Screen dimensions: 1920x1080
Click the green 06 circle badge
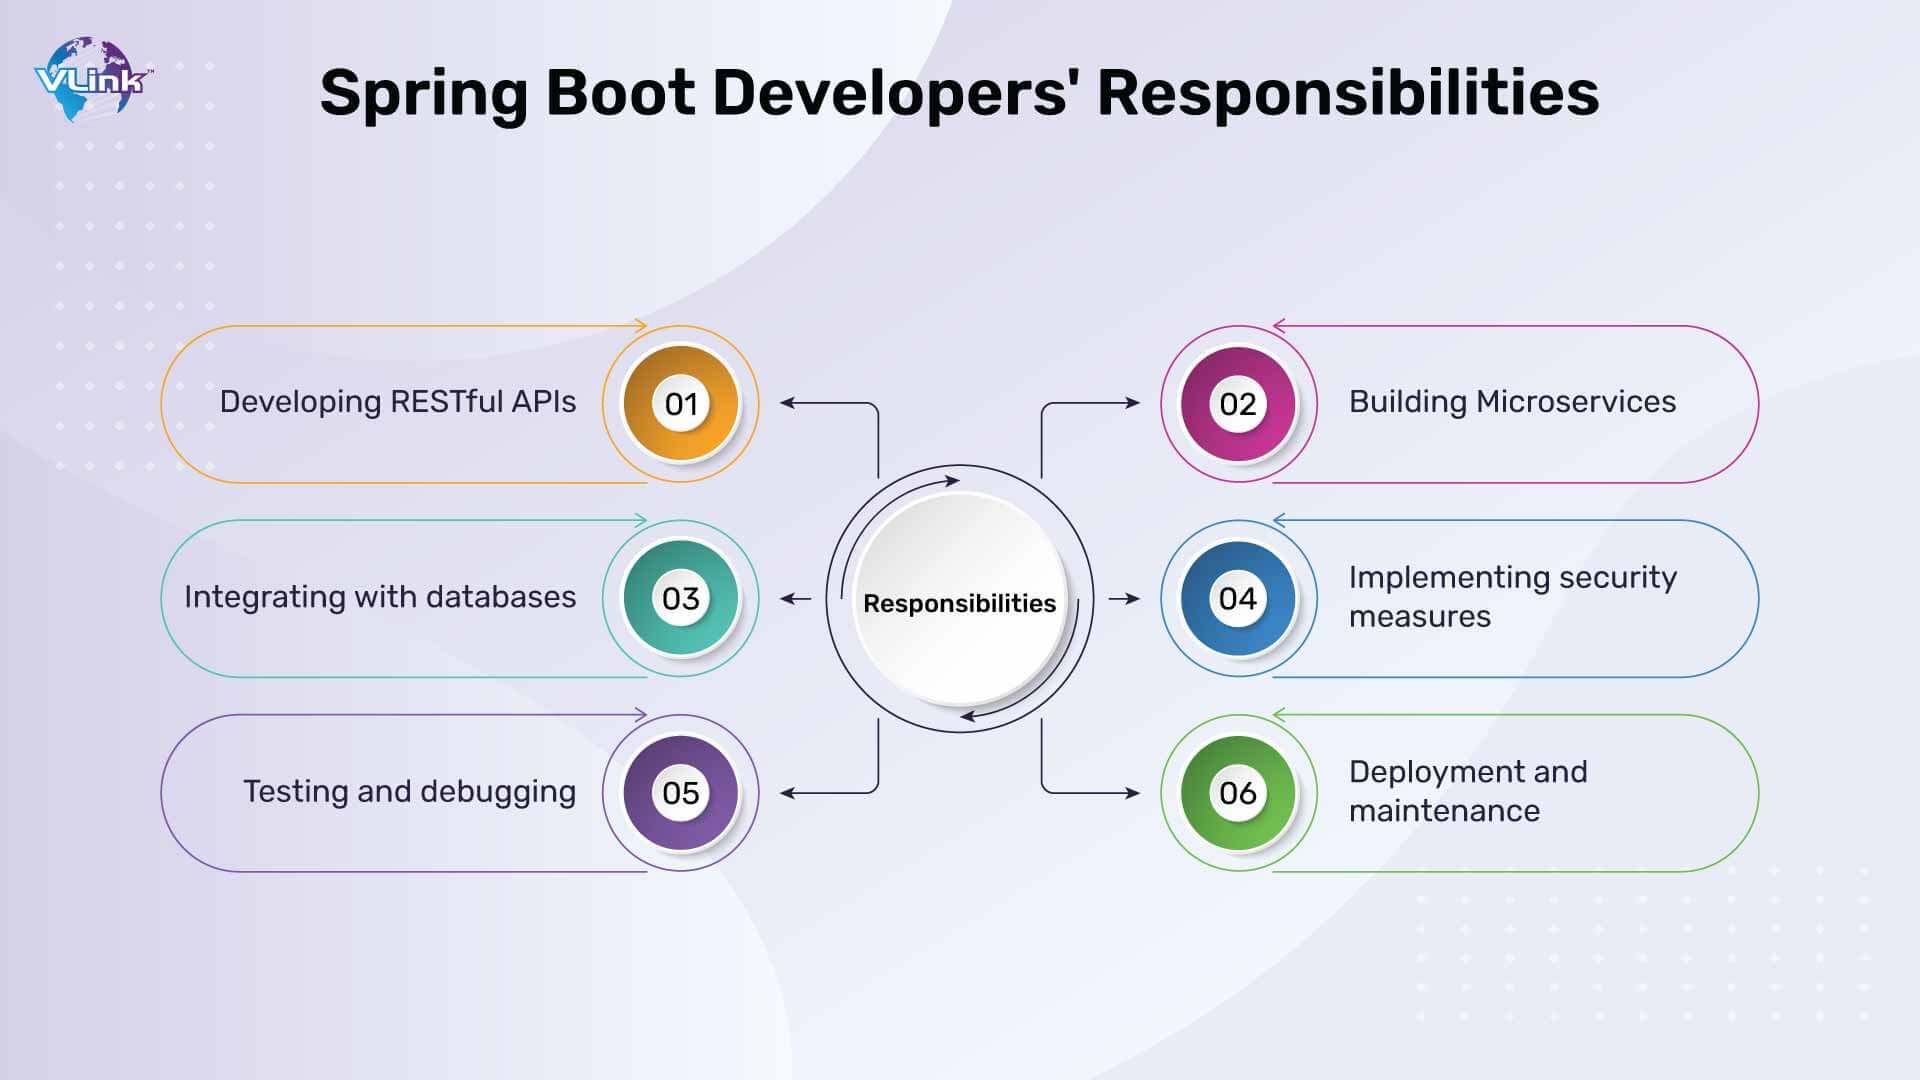pos(1238,793)
